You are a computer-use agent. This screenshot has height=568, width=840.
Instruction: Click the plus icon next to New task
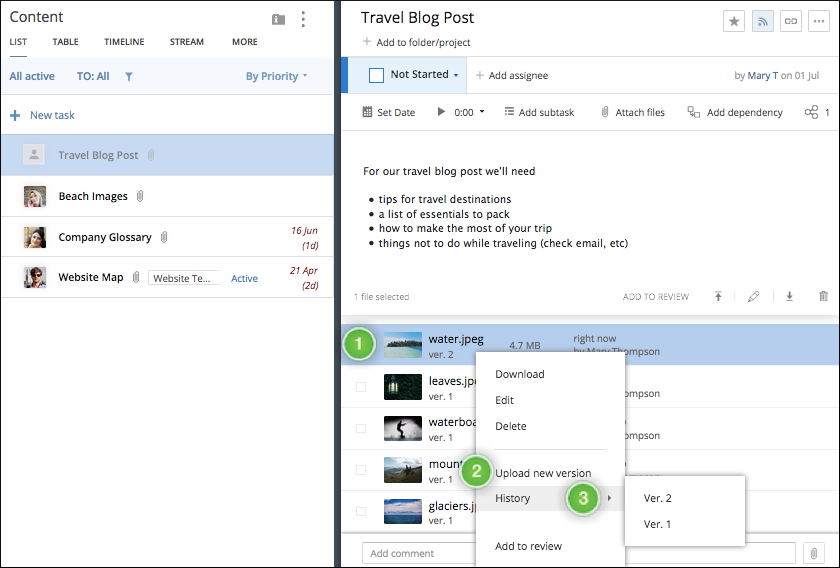click(15, 115)
